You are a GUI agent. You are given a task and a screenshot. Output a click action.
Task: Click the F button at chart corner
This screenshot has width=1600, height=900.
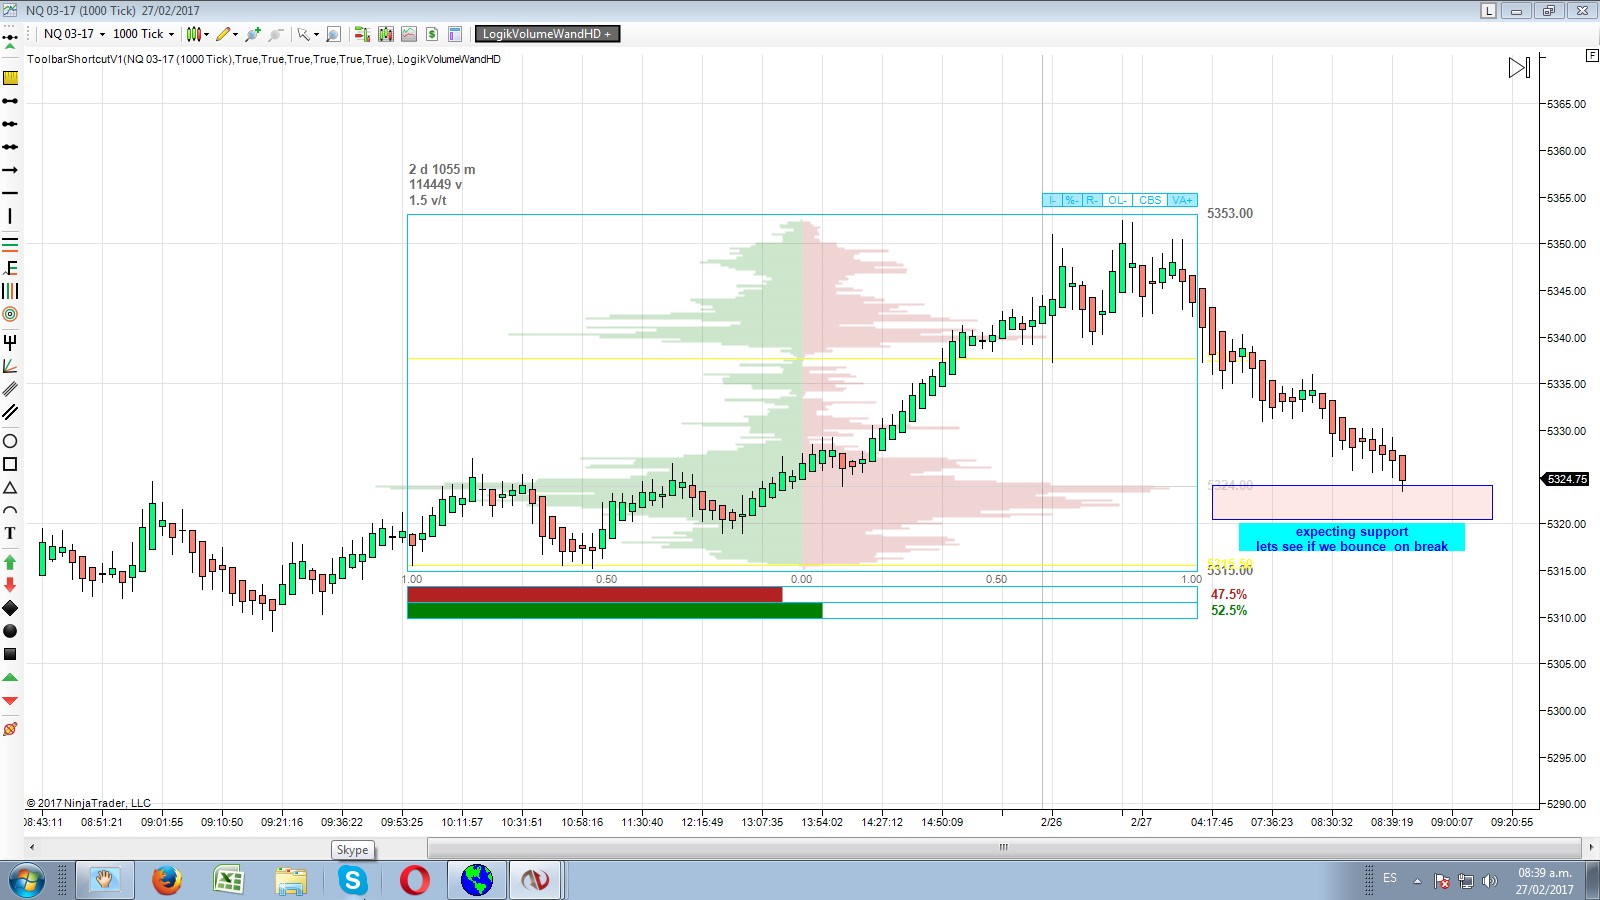click(x=1592, y=55)
